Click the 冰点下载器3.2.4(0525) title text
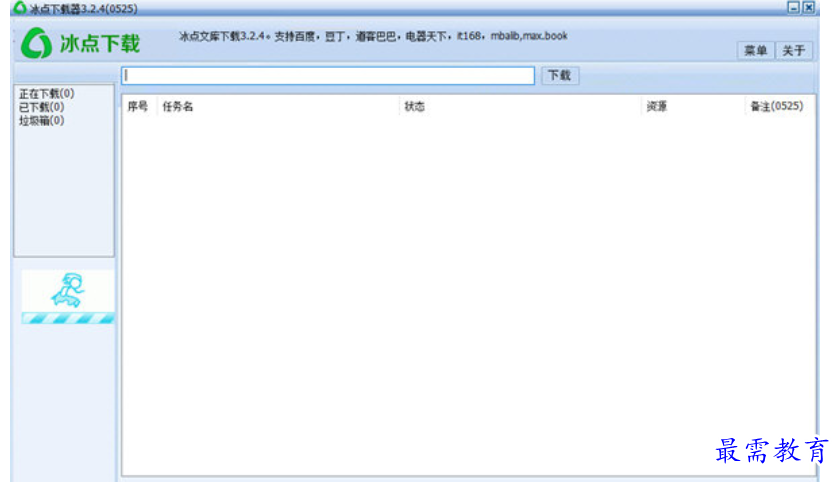This screenshot has height=482, width=837. 84,9
